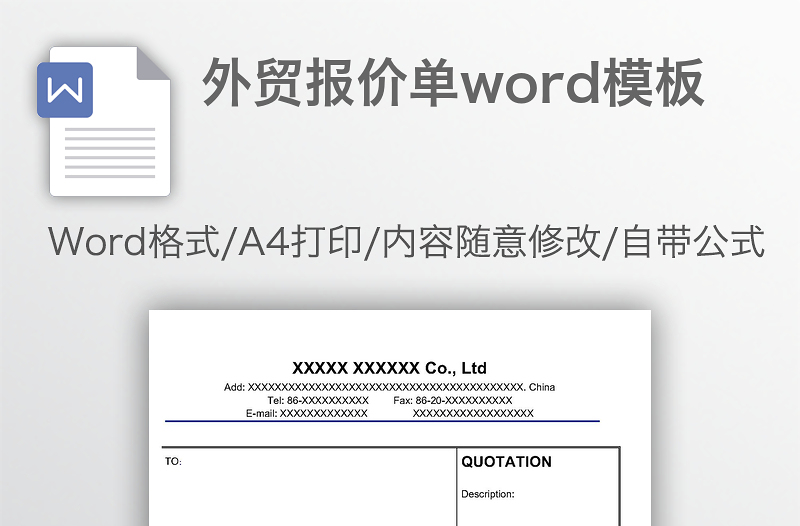Click the company name 'XXXXX XXXXXX Co., Ltd'

tap(389, 368)
